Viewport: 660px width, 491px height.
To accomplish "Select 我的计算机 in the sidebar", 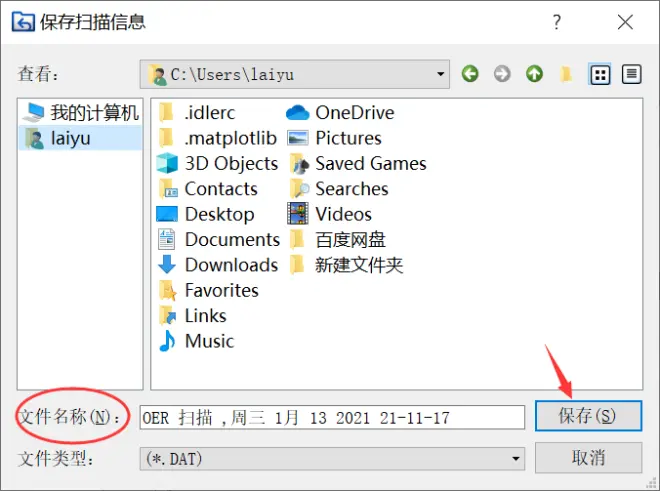I will (81, 113).
